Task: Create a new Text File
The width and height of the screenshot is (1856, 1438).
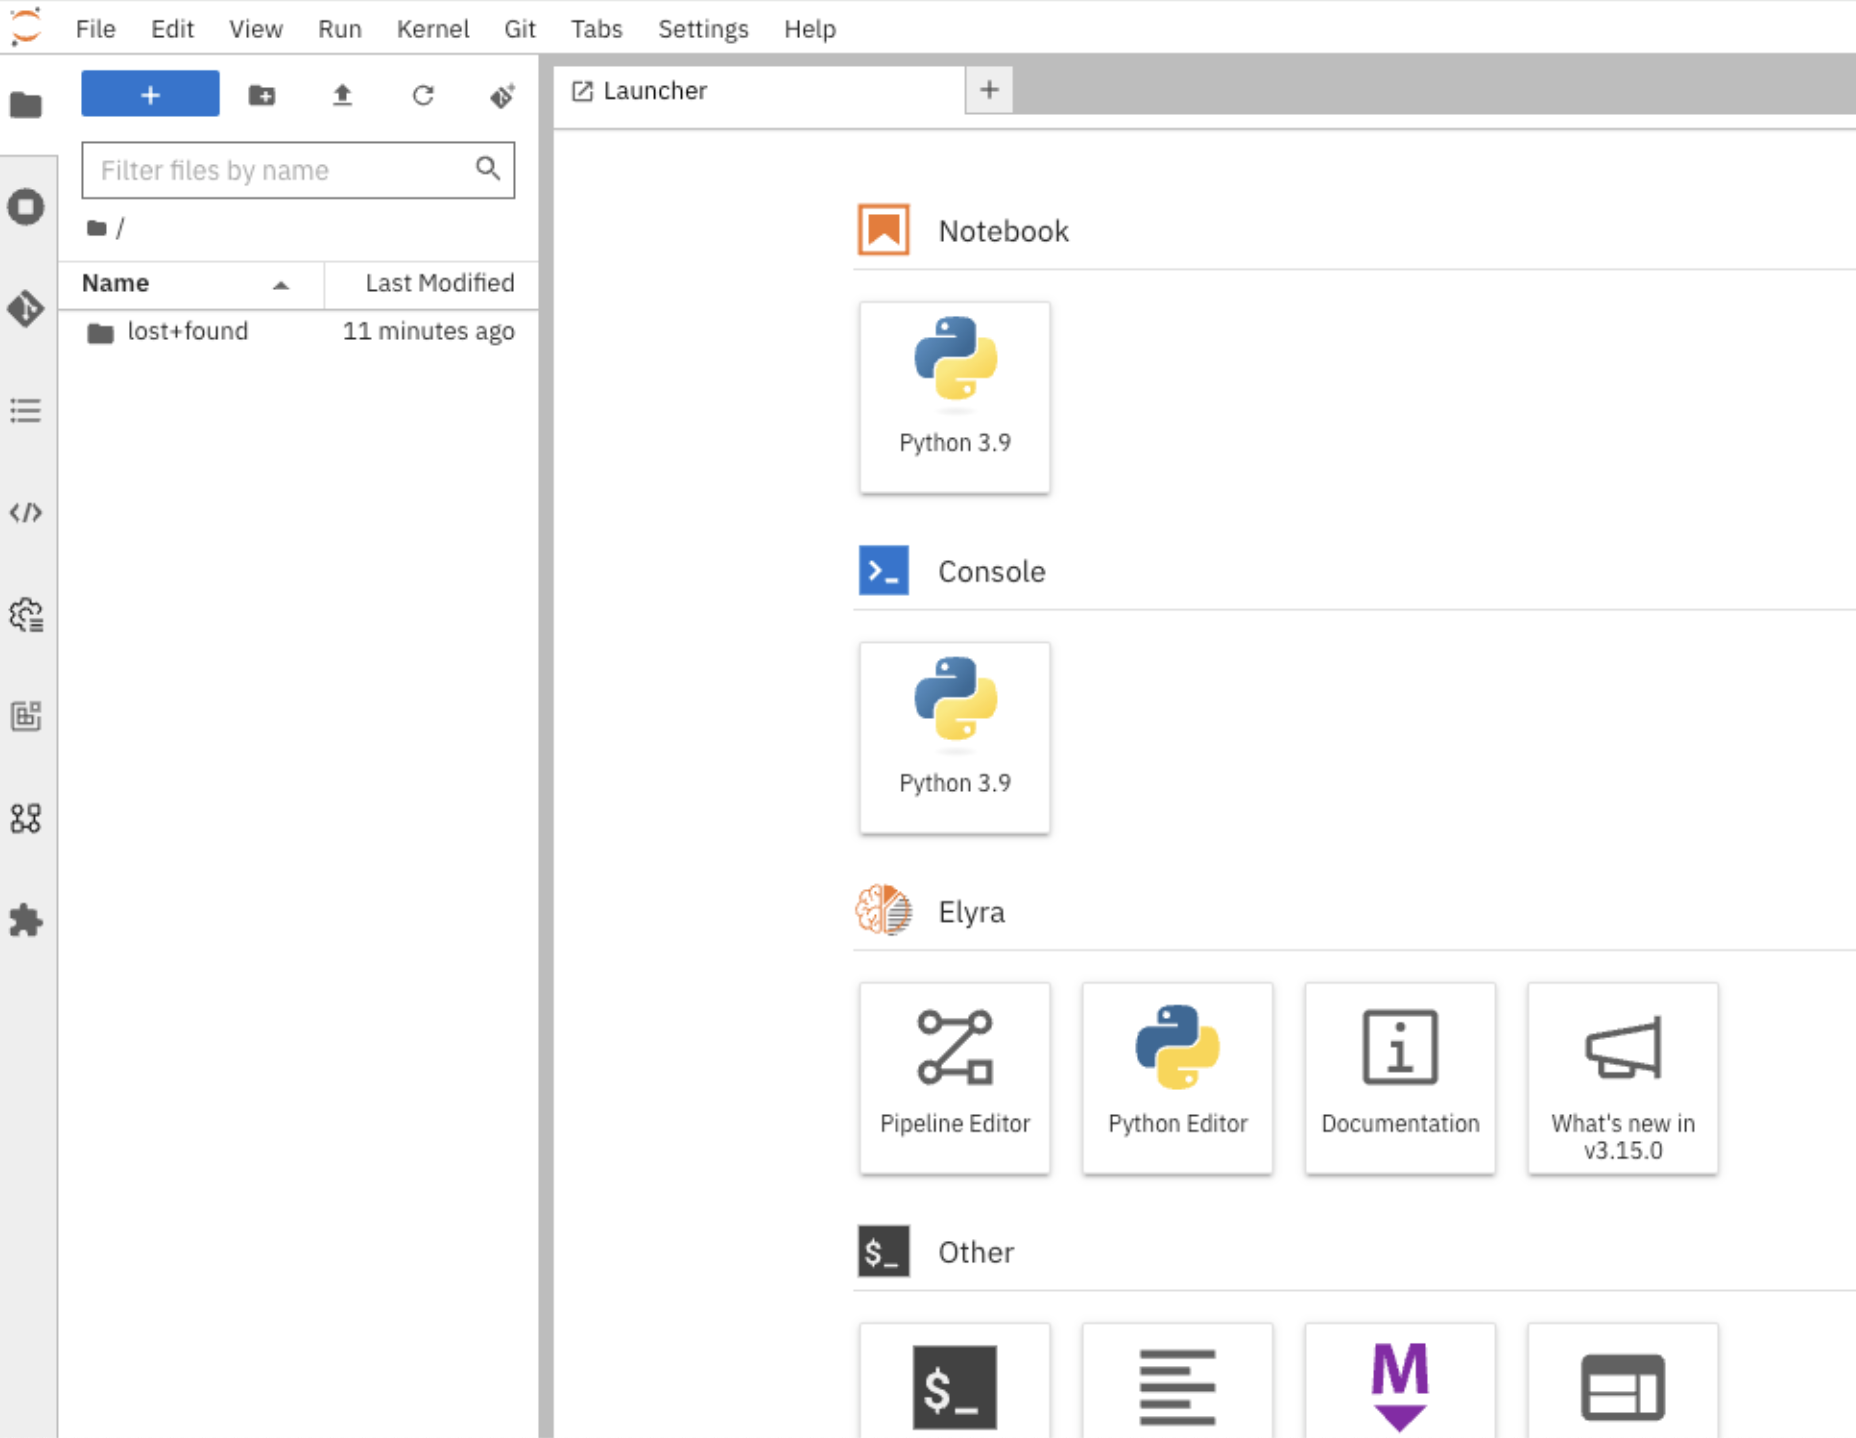Action: [1177, 1382]
